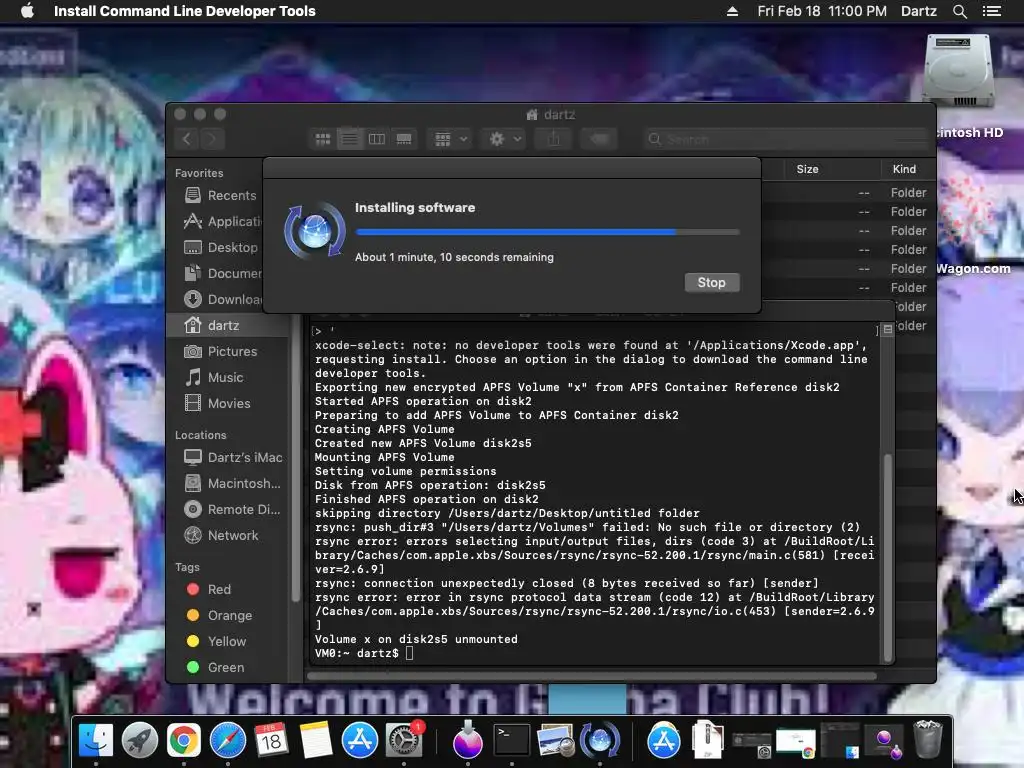1024x768 pixels.
Task: Open Remote Disc under Locations
Action: [x=231, y=509]
